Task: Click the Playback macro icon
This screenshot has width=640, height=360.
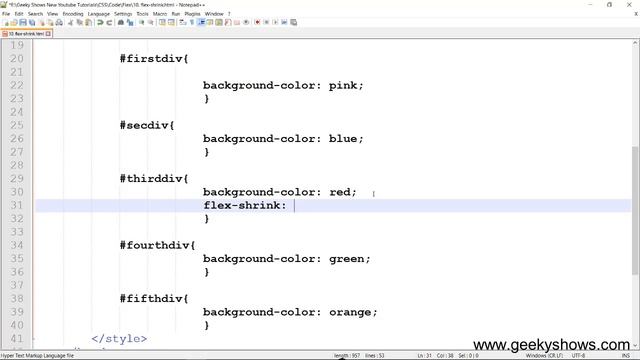Action: pos(275,22)
